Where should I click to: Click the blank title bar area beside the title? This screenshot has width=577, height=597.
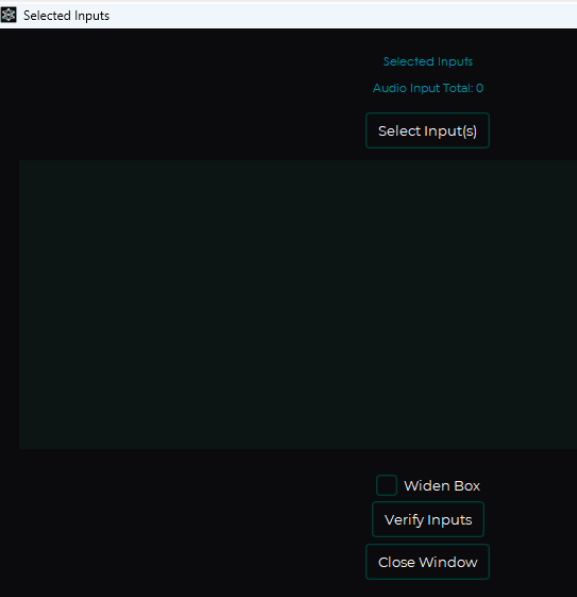(343, 15)
